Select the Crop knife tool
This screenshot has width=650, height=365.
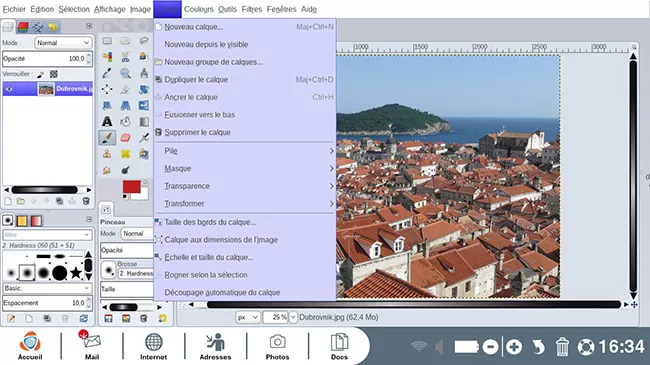pos(125,89)
